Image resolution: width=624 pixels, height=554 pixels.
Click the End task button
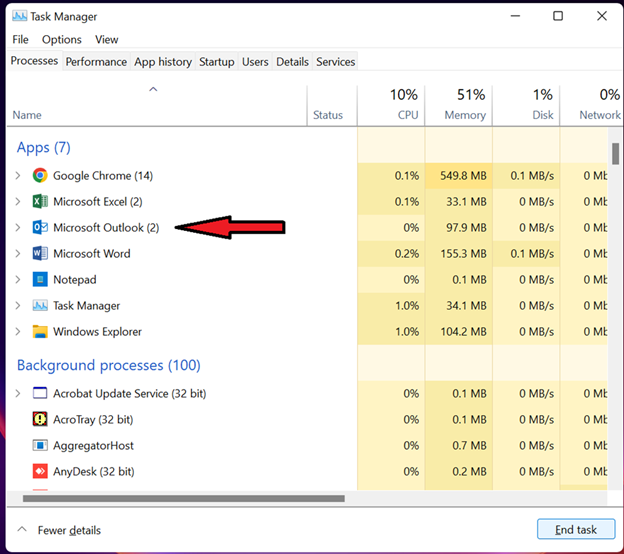tap(576, 530)
